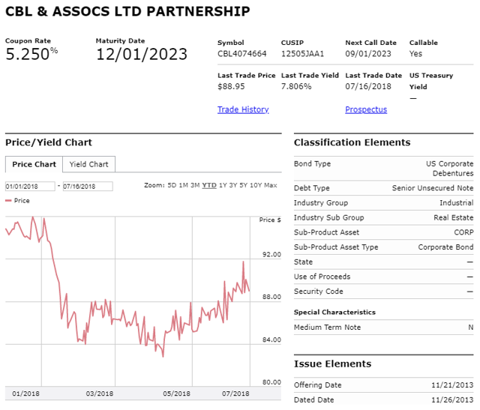The width and height of the screenshot is (480, 410).
Task: Click the Debt Type row label
Action: point(312,188)
